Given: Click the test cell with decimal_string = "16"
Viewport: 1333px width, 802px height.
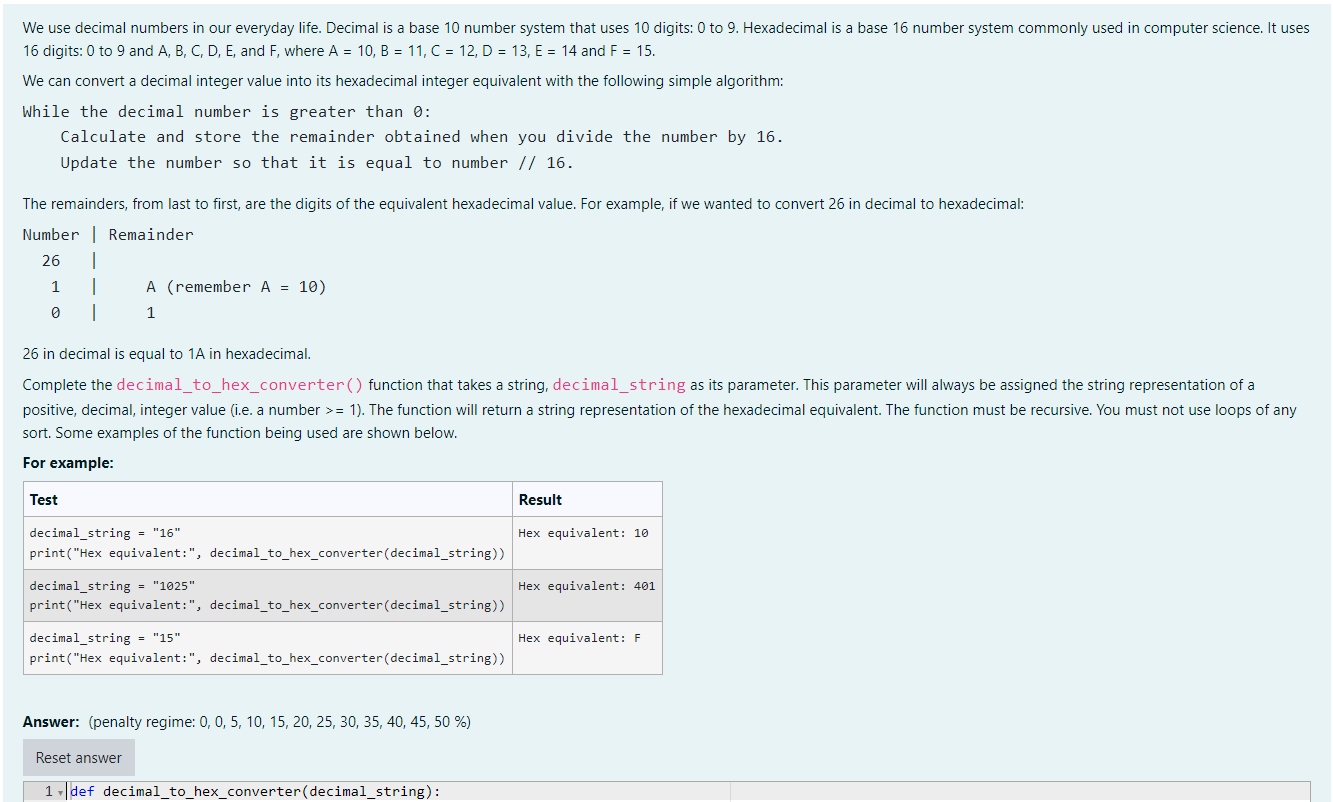Looking at the screenshot, I should (x=268, y=543).
